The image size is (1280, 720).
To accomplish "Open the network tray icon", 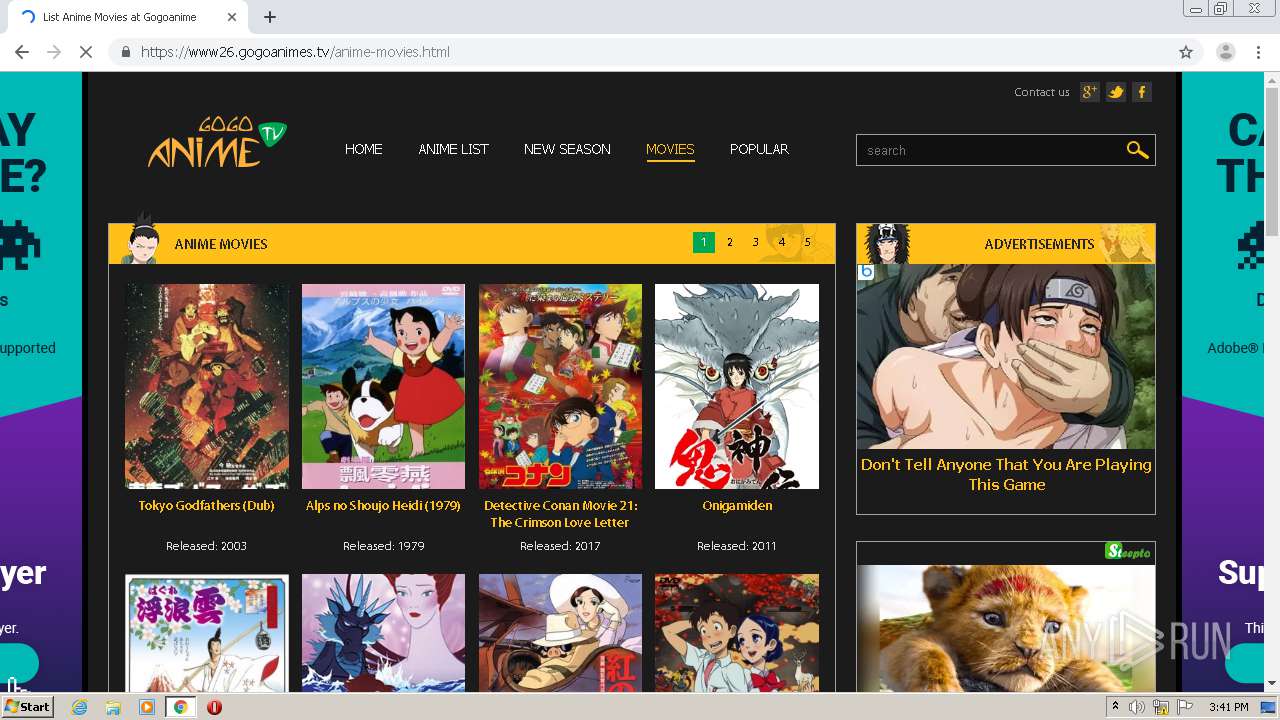I will coord(1161,707).
